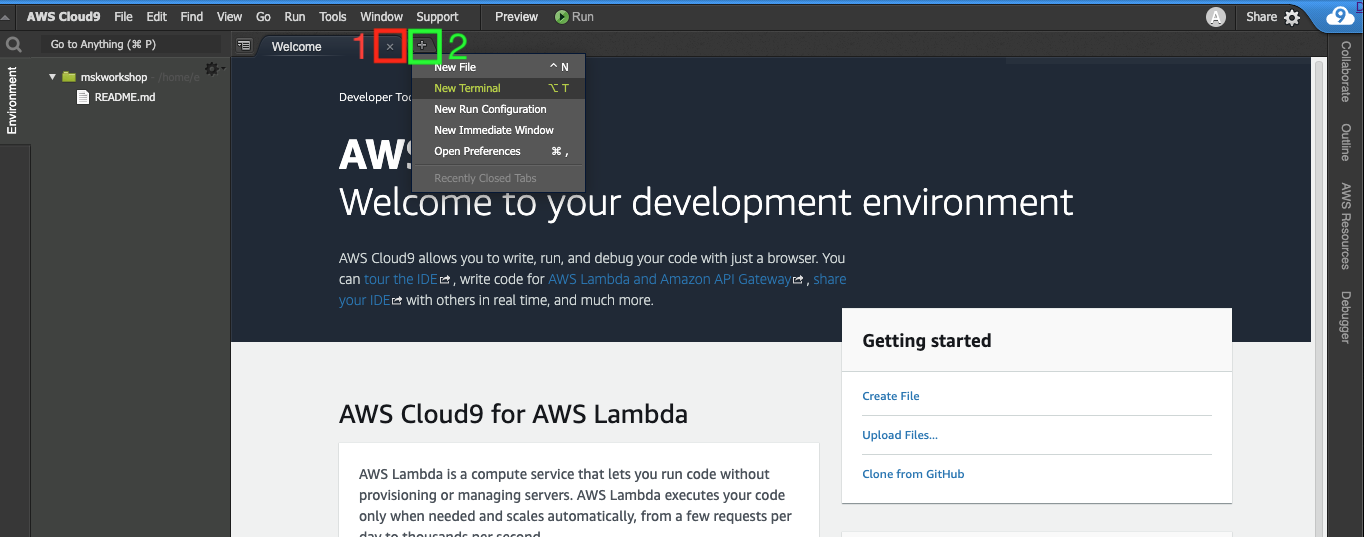Choose New Terminal from the dropdown
The height and width of the screenshot is (537, 1364).
498,88
